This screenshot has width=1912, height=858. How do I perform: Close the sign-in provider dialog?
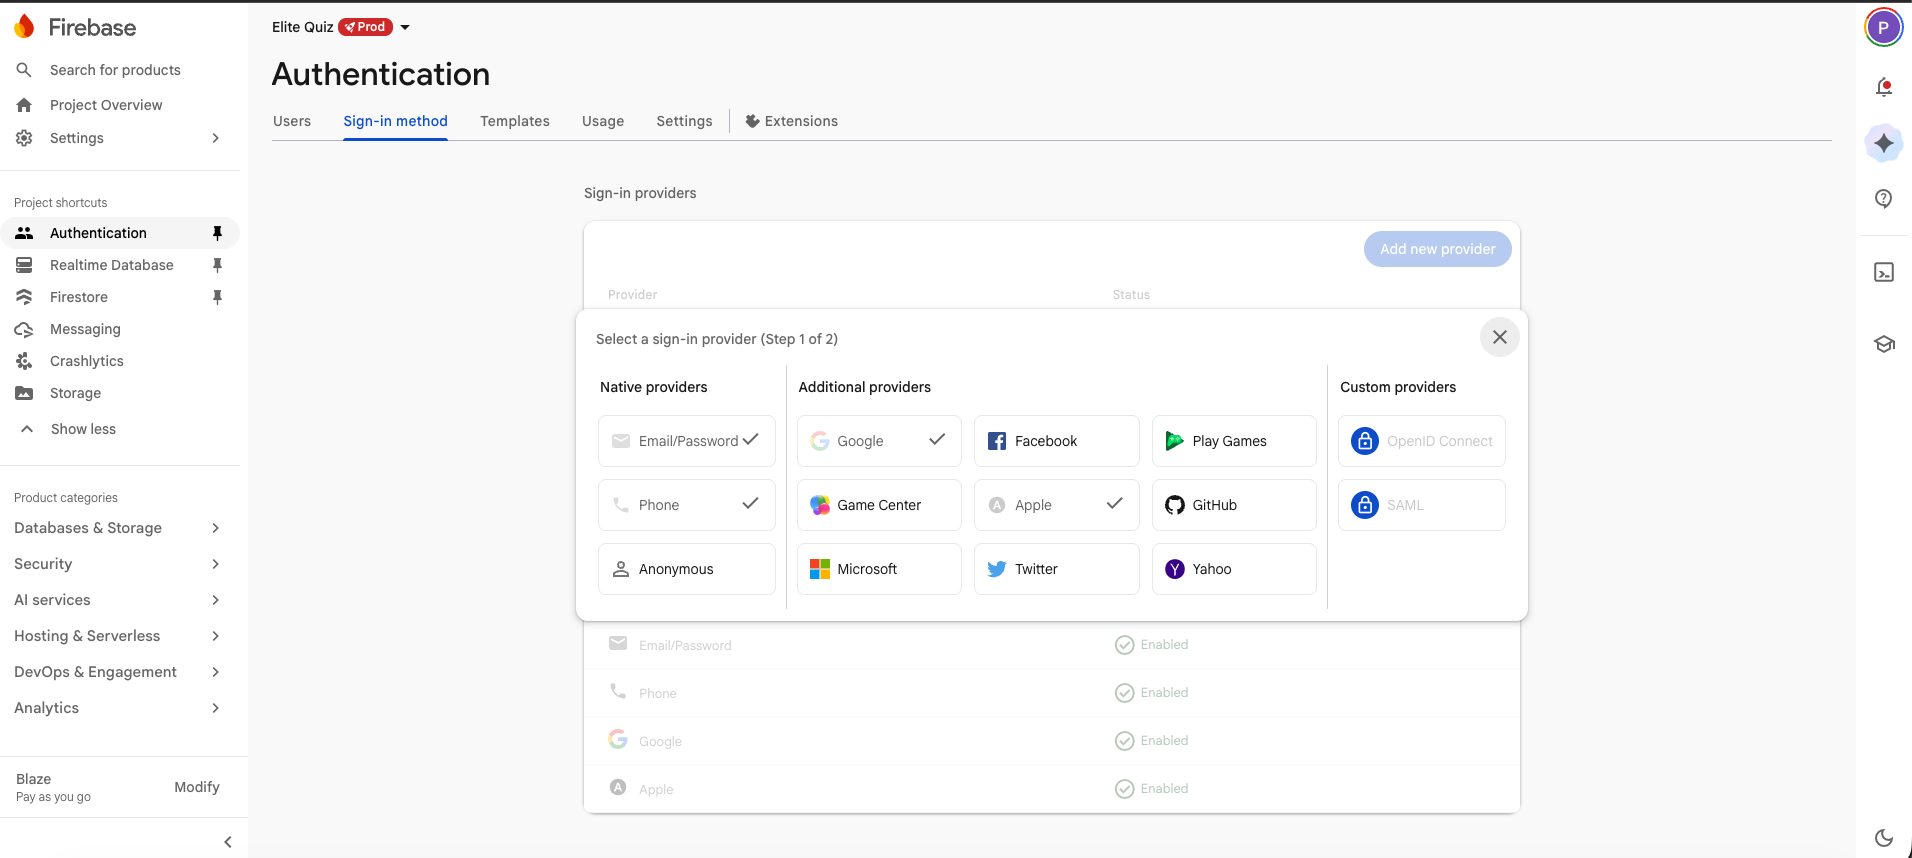click(1499, 337)
